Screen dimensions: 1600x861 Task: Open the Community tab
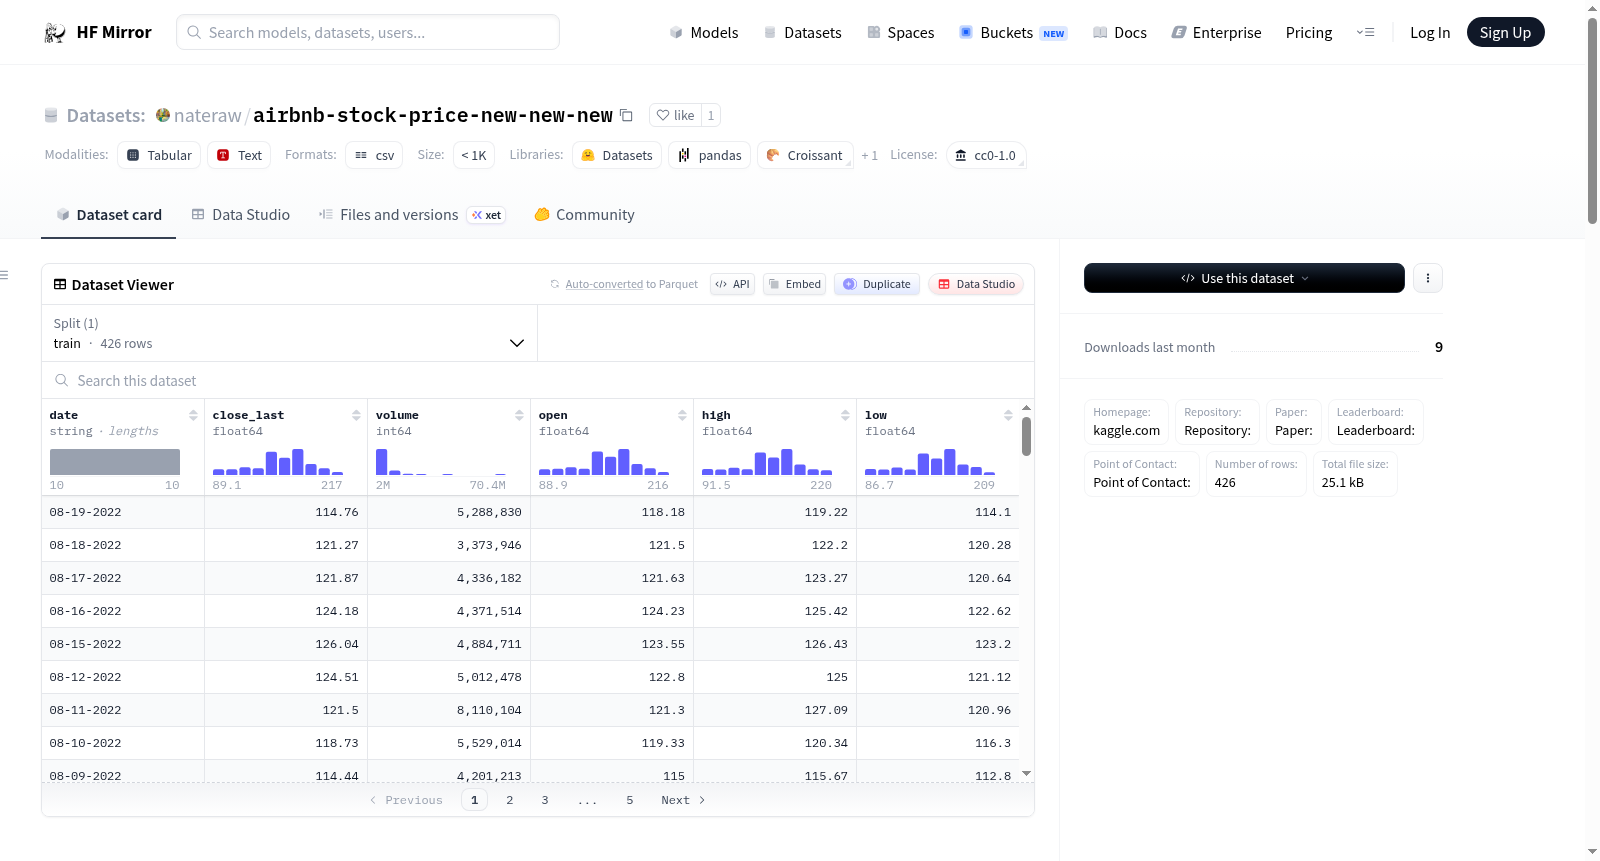[584, 215]
